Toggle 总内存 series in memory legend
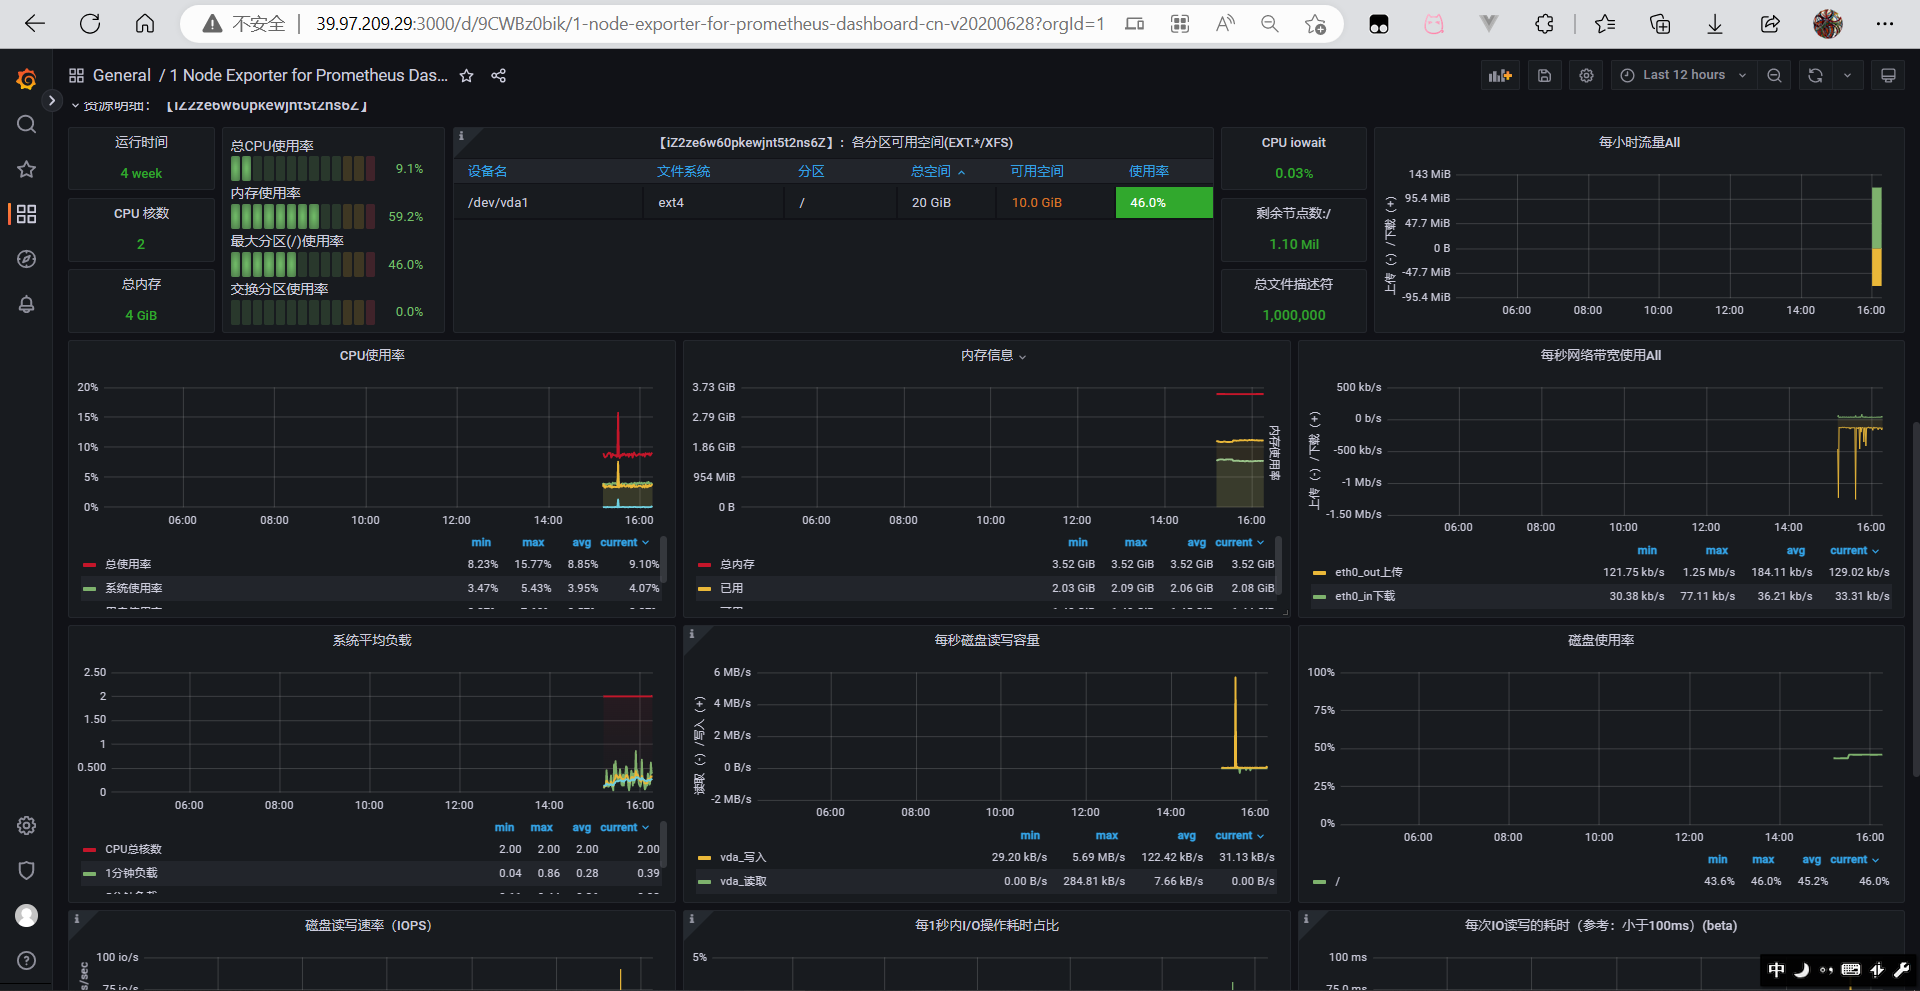This screenshot has height=991, width=1920. tap(737, 565)
